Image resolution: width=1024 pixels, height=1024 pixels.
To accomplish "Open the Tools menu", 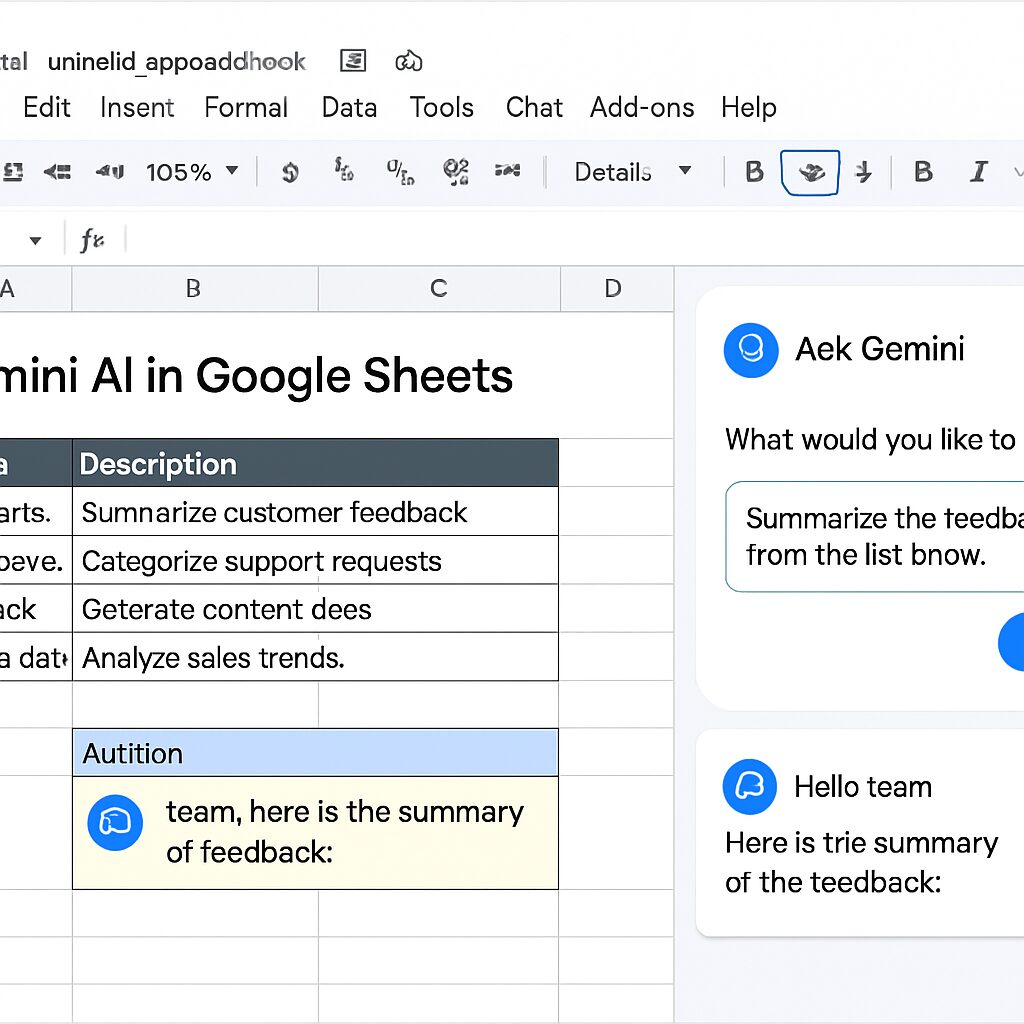I will click(441, 107).
